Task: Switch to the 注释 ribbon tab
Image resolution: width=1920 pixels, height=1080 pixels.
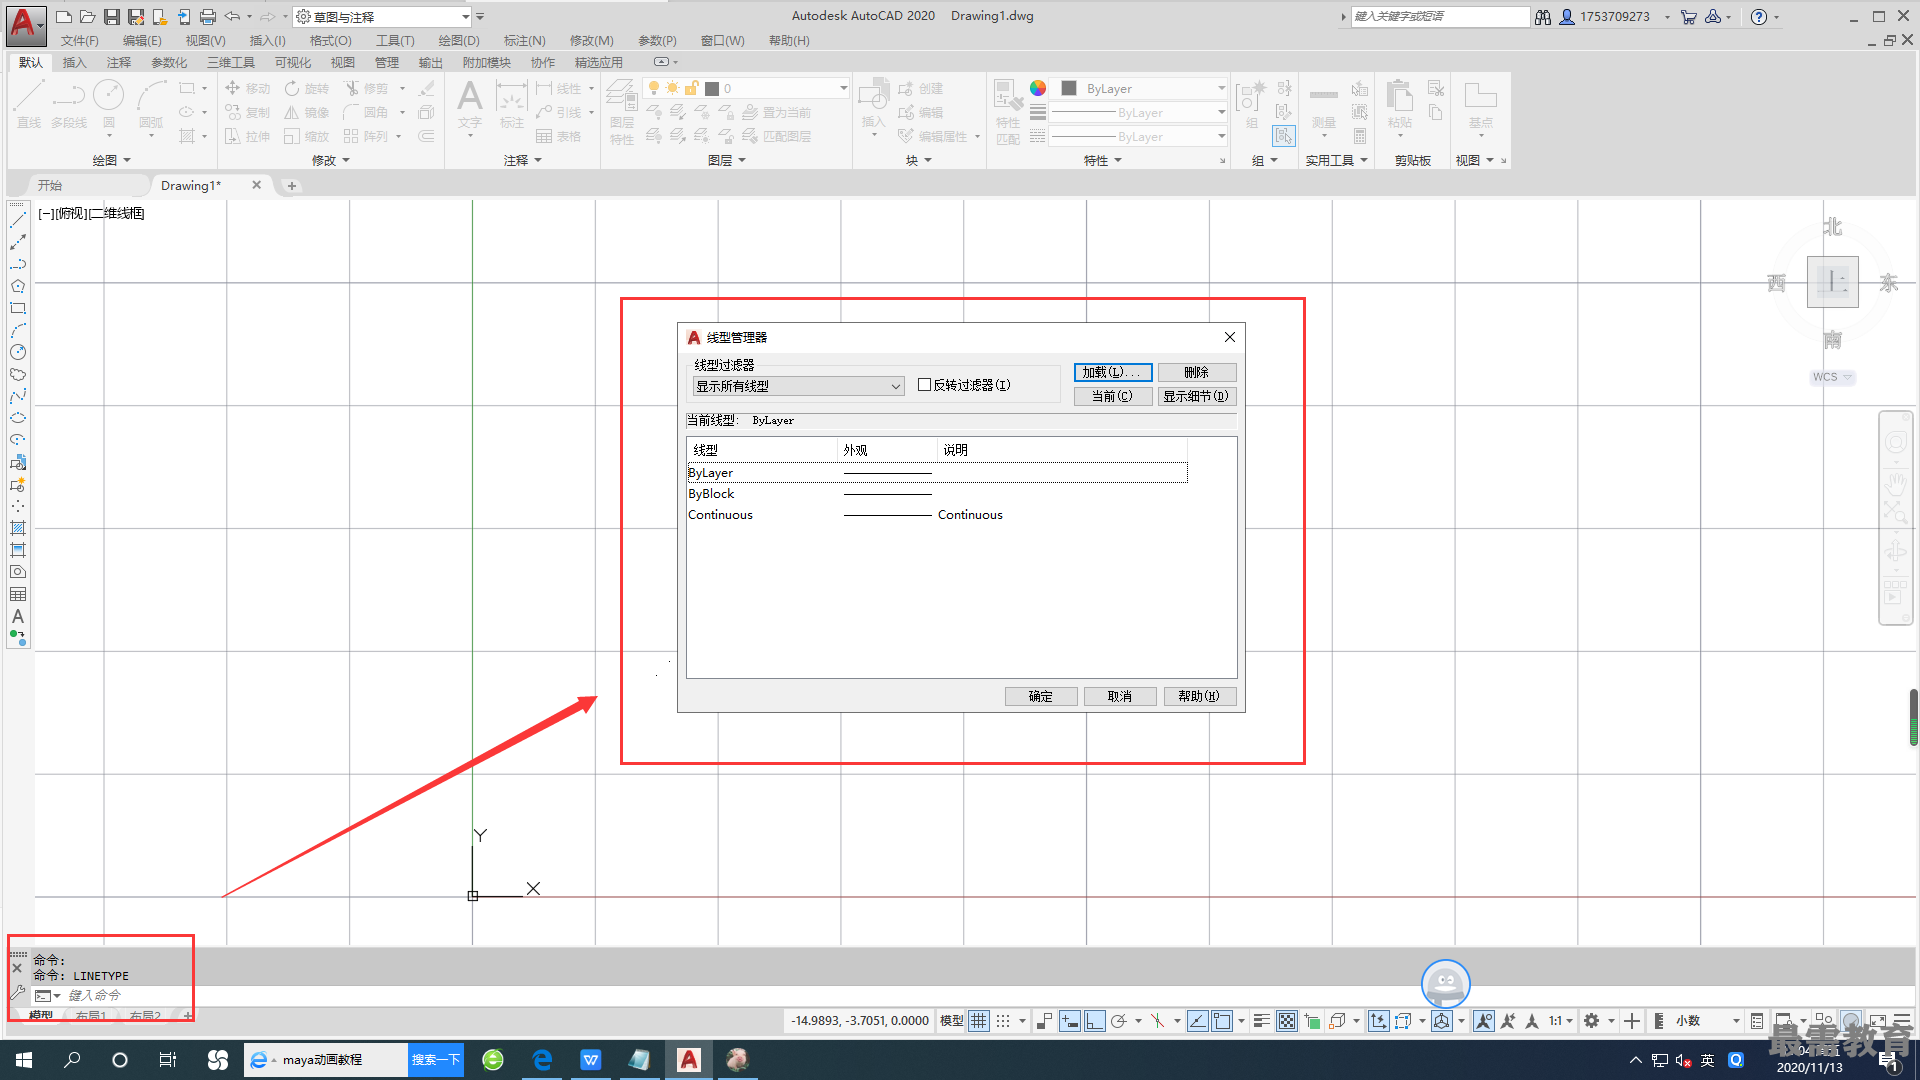Action: tap(119, 62)
